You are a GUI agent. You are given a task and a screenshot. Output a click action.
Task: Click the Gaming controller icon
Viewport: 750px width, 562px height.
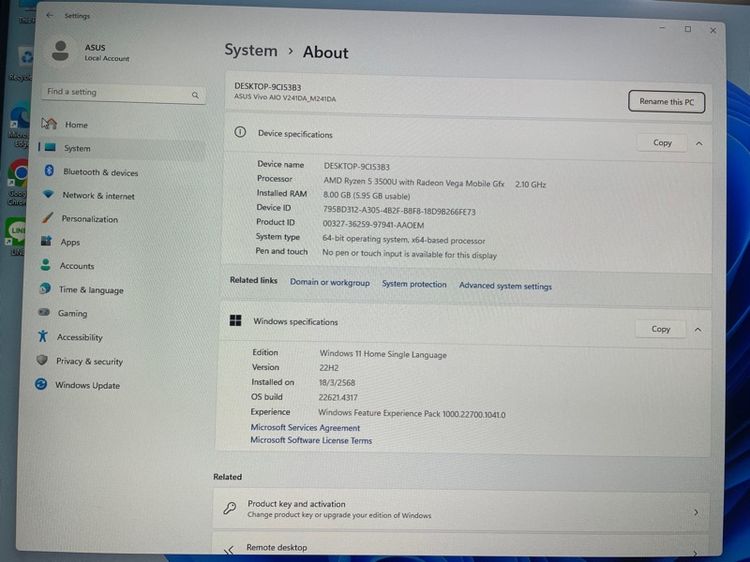point(44,312)
